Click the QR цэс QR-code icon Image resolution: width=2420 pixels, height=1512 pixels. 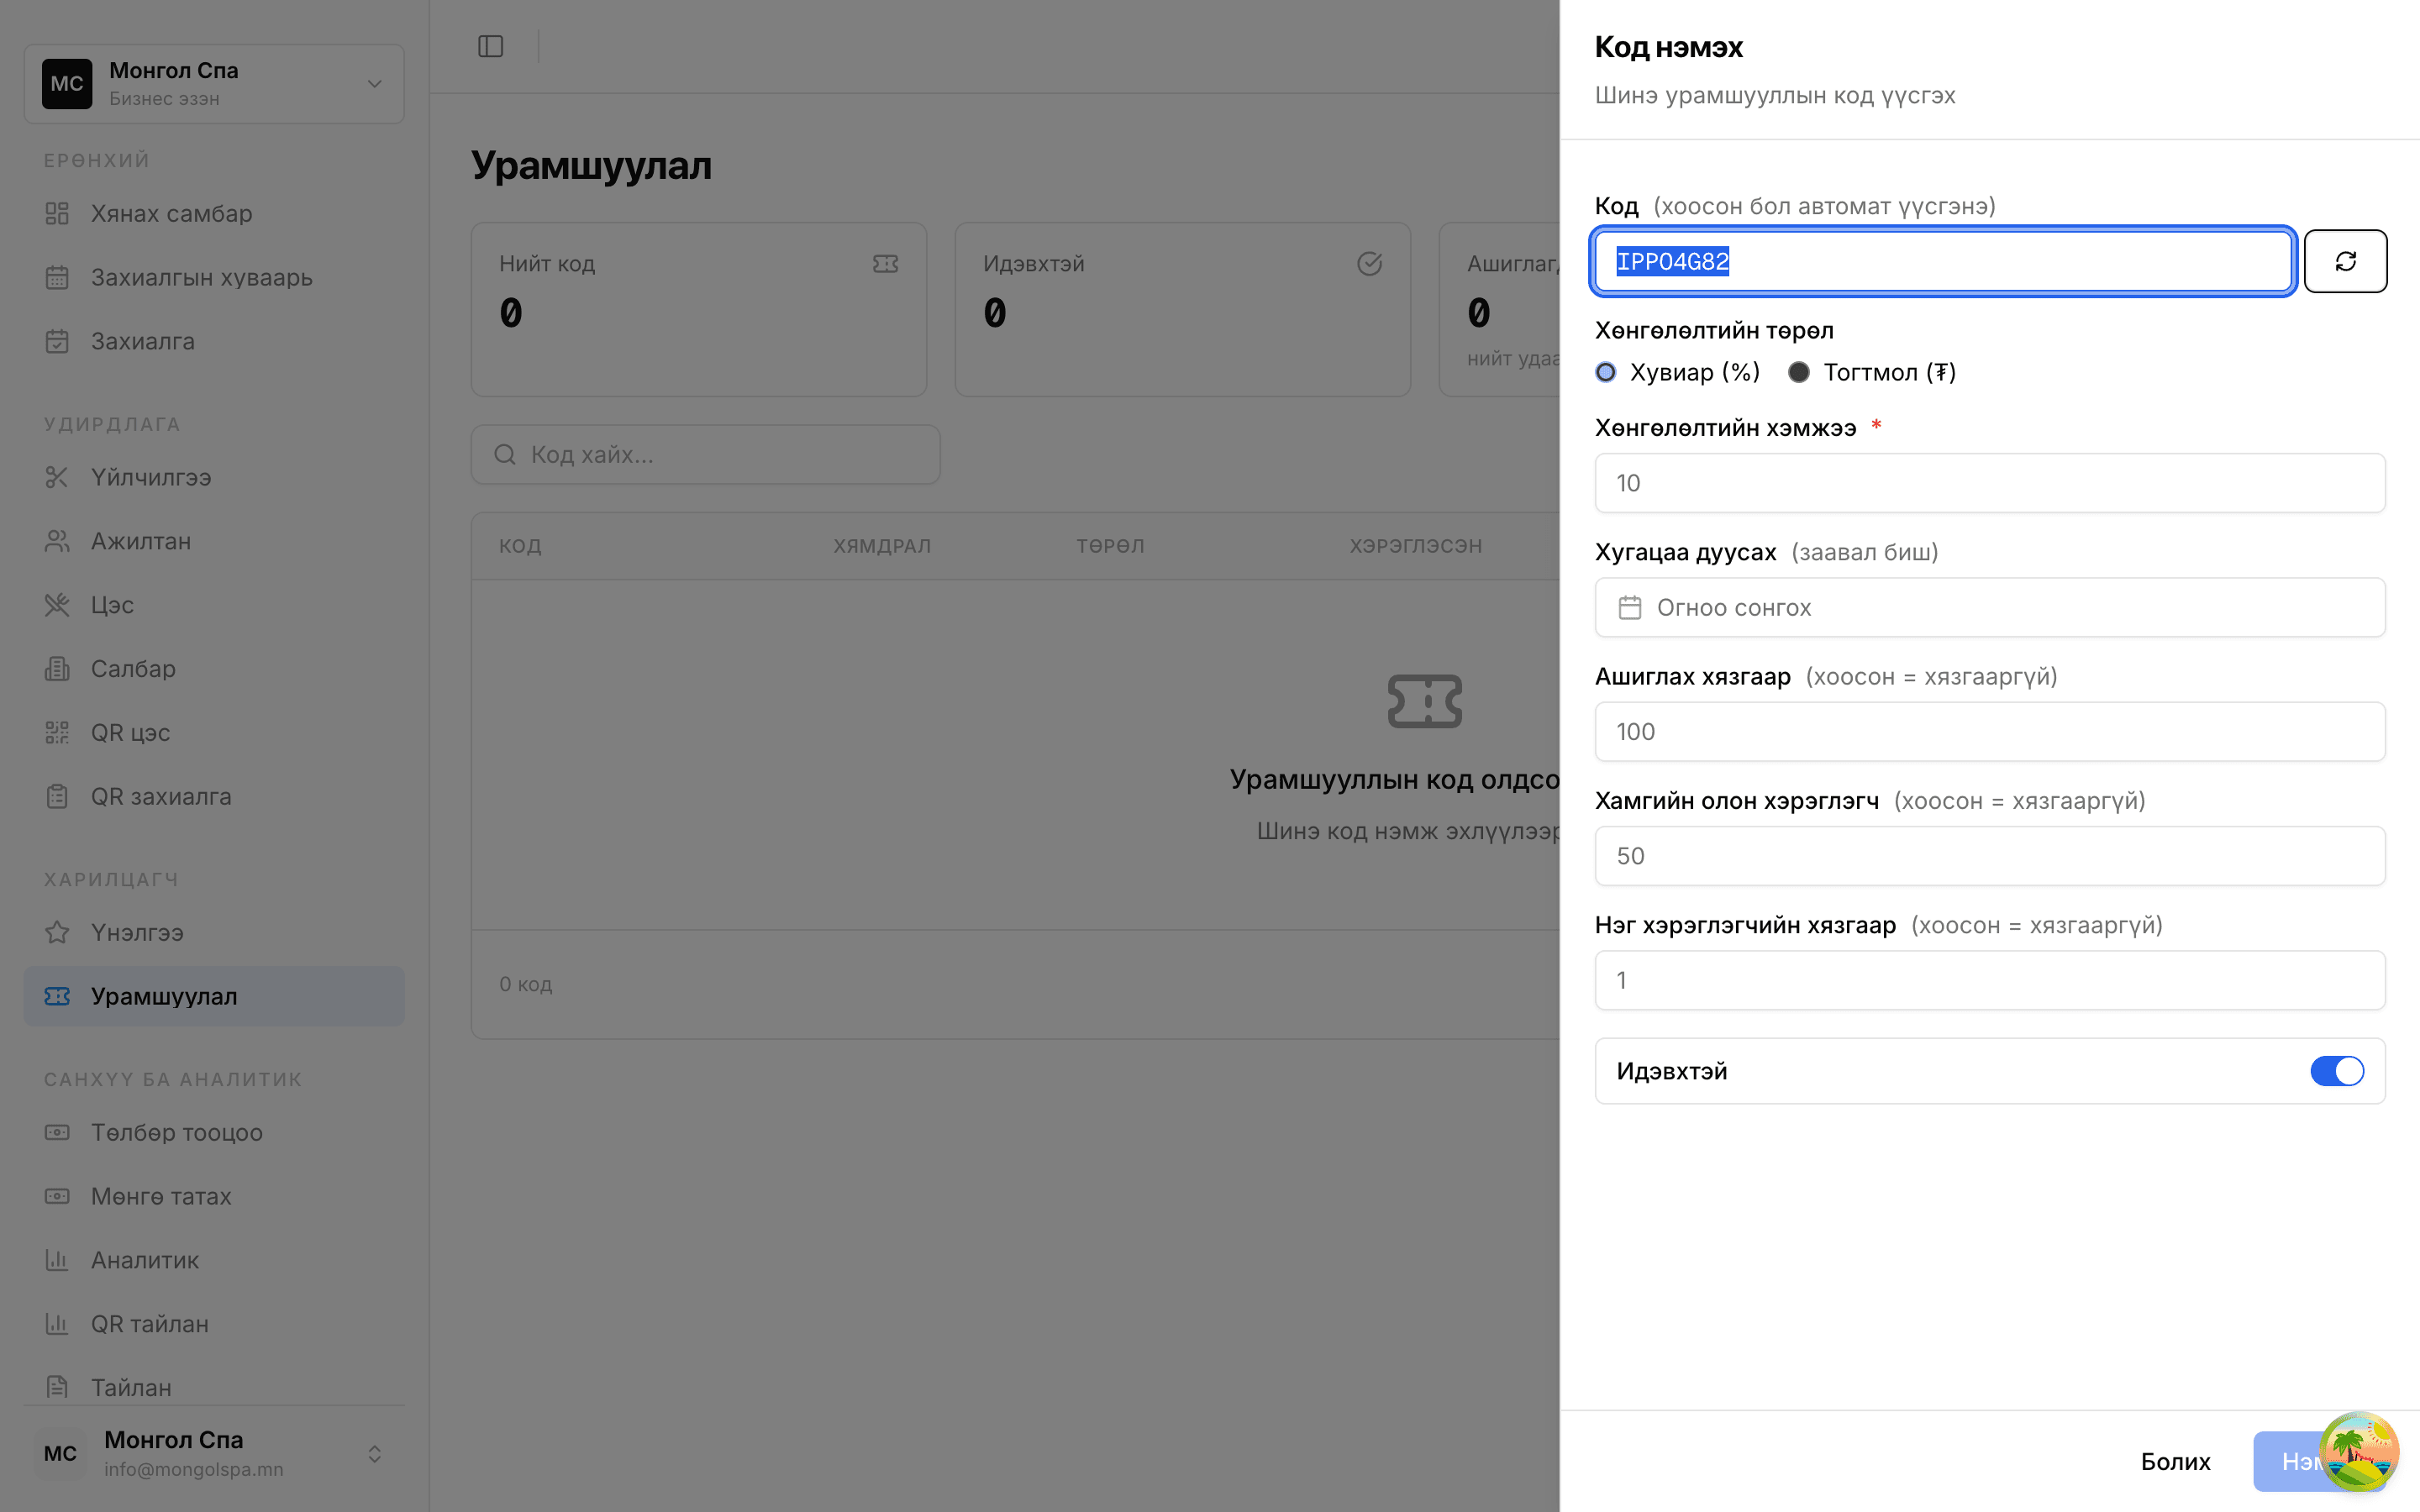click(x=57, y=733)
